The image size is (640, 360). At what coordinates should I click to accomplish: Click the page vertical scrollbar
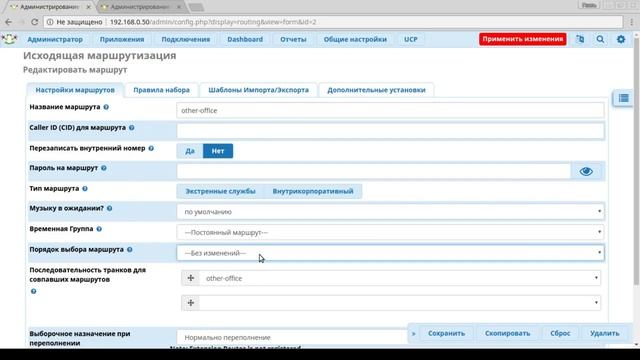point(636,163)
